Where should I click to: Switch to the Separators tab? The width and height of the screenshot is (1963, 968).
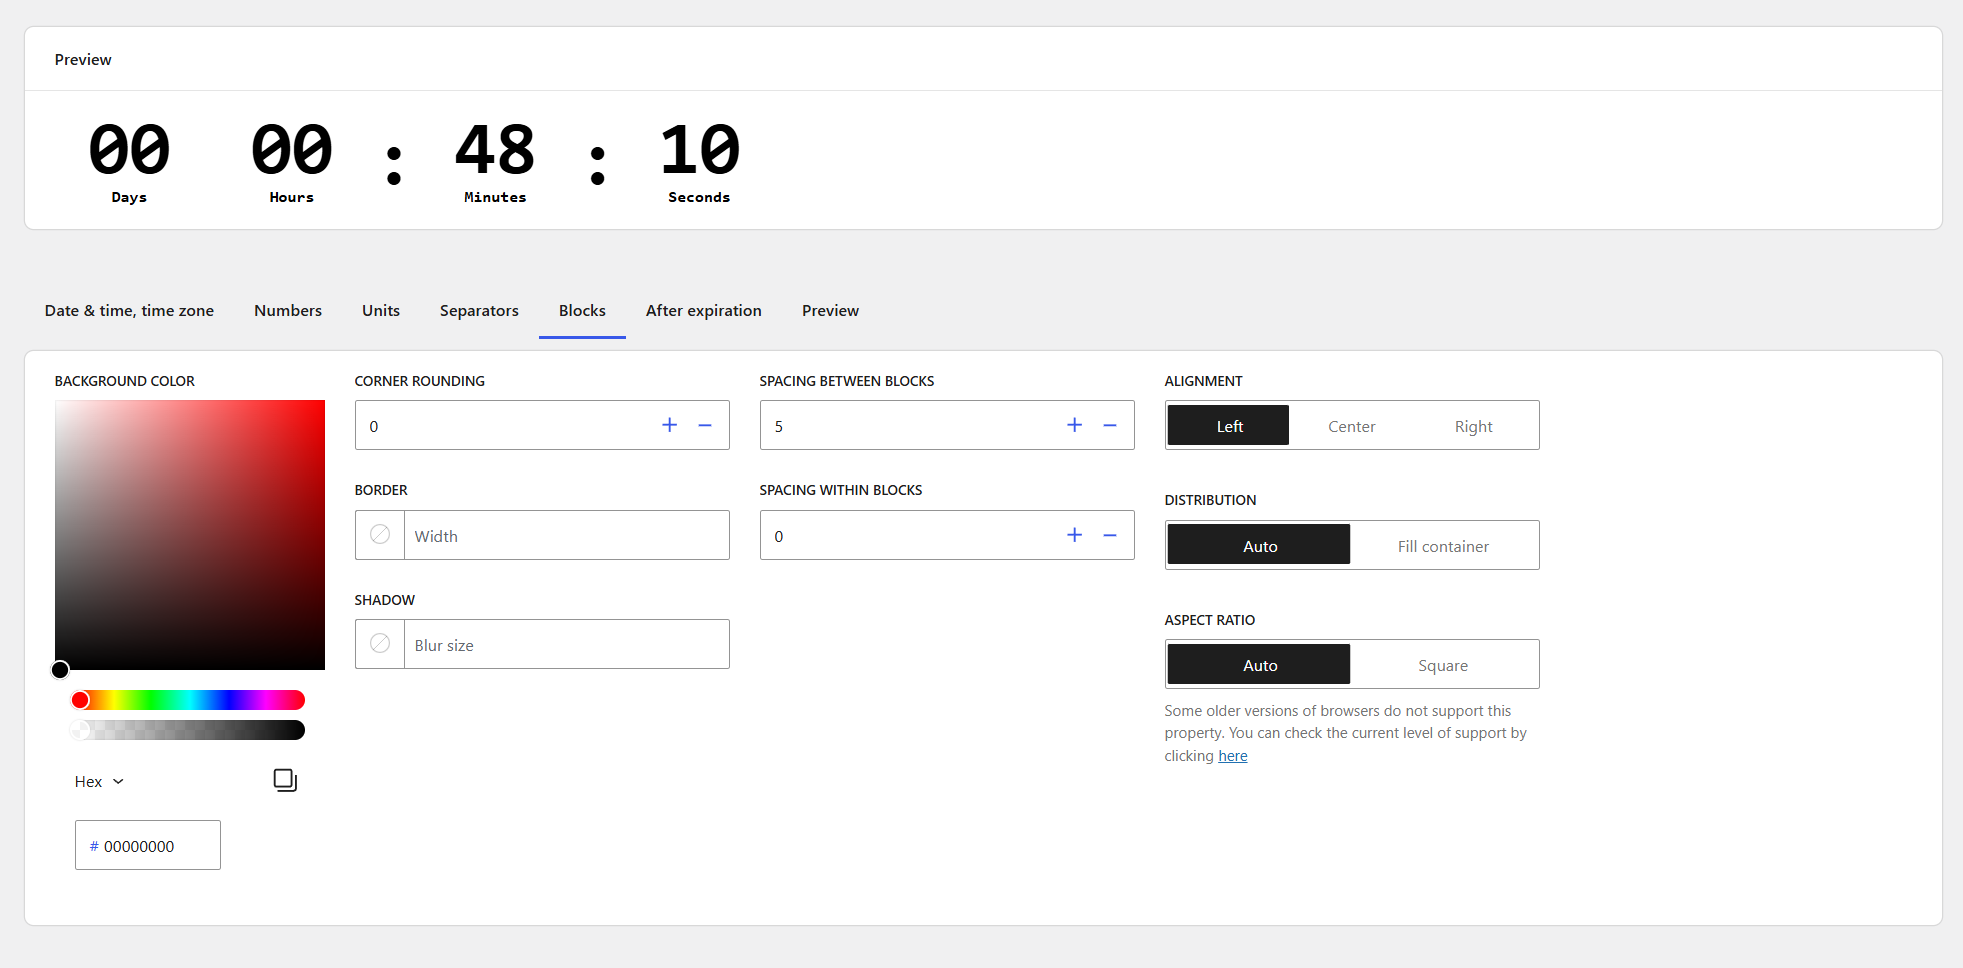479,311
